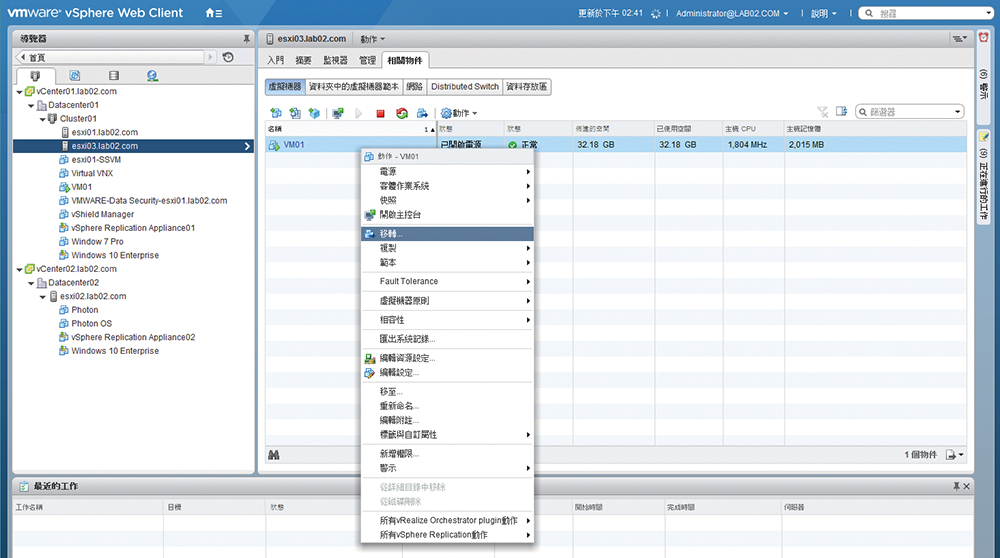Open the 動作 dropdown next to esxi03.lab02.com title
Viewport: 1000px width, 558px height.
point(372,39)
